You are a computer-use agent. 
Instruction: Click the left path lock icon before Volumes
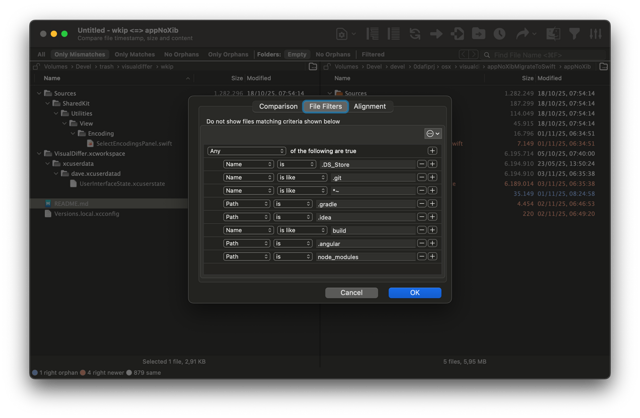pyautogui.click(x=37, y=67)
